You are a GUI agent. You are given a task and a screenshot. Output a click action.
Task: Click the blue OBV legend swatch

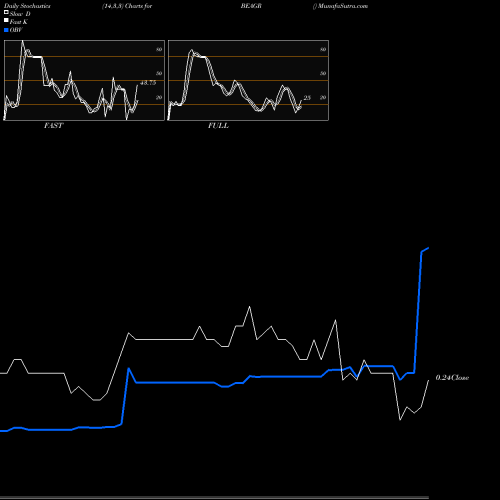pyautogui.click(x=6, y=30)
